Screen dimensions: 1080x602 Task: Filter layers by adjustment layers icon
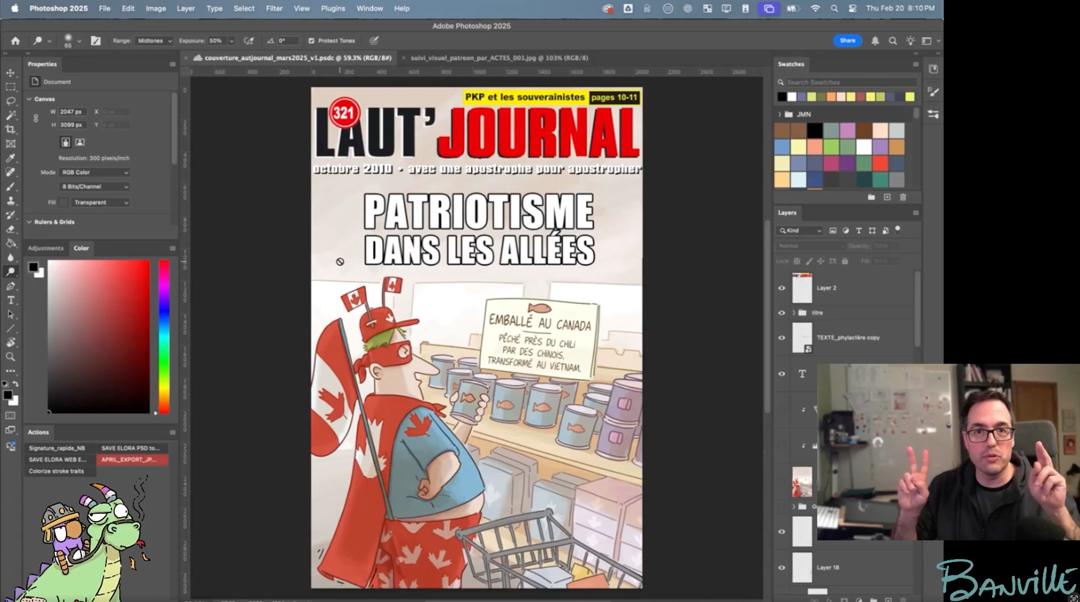point(846,231)
